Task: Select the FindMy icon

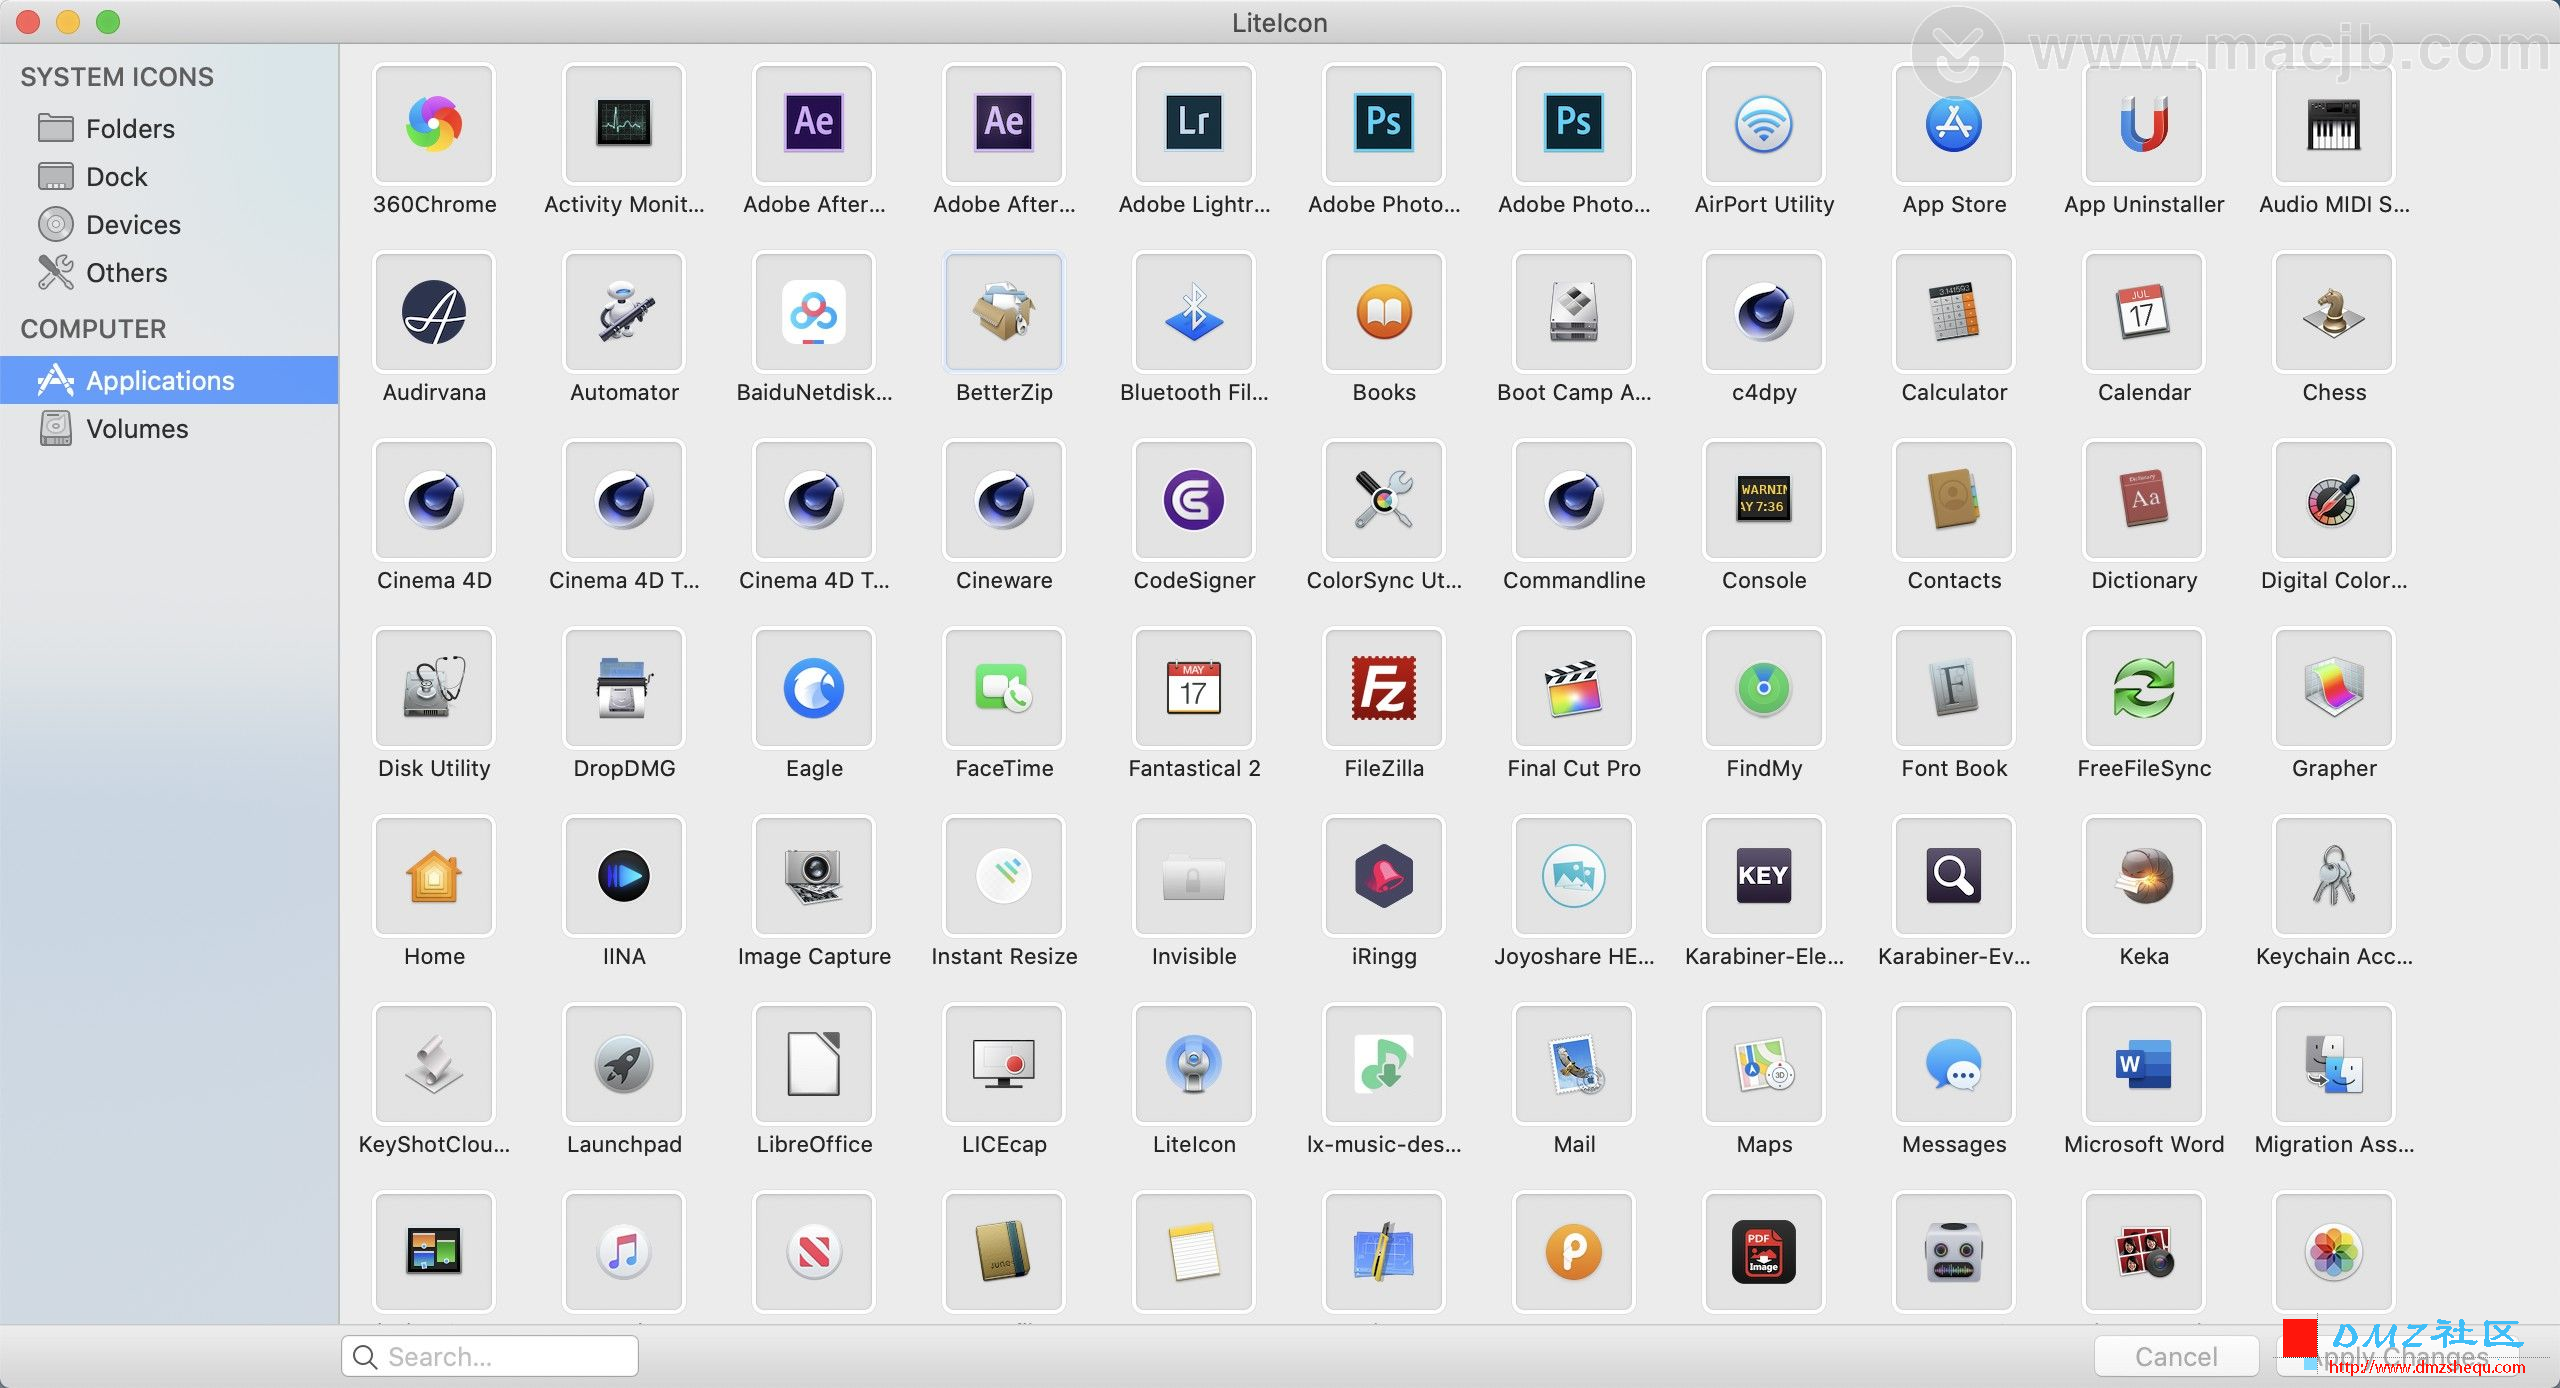Action: pos(1764,688)
